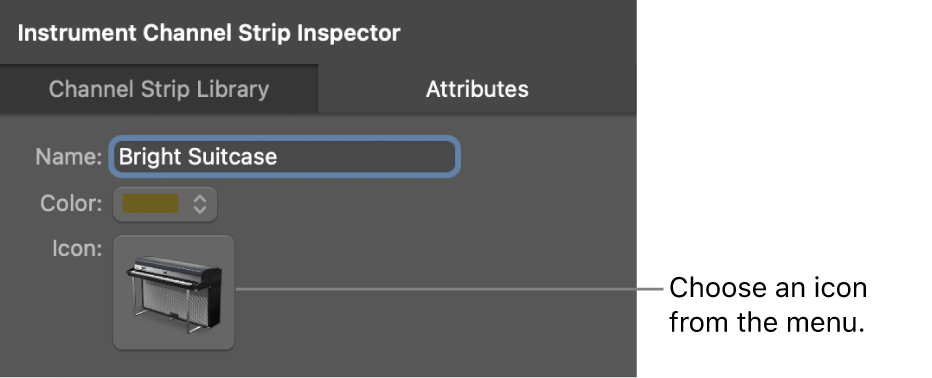932x378 pixels.
Task: Click the callout line next to icon
Action: point(449,289)
